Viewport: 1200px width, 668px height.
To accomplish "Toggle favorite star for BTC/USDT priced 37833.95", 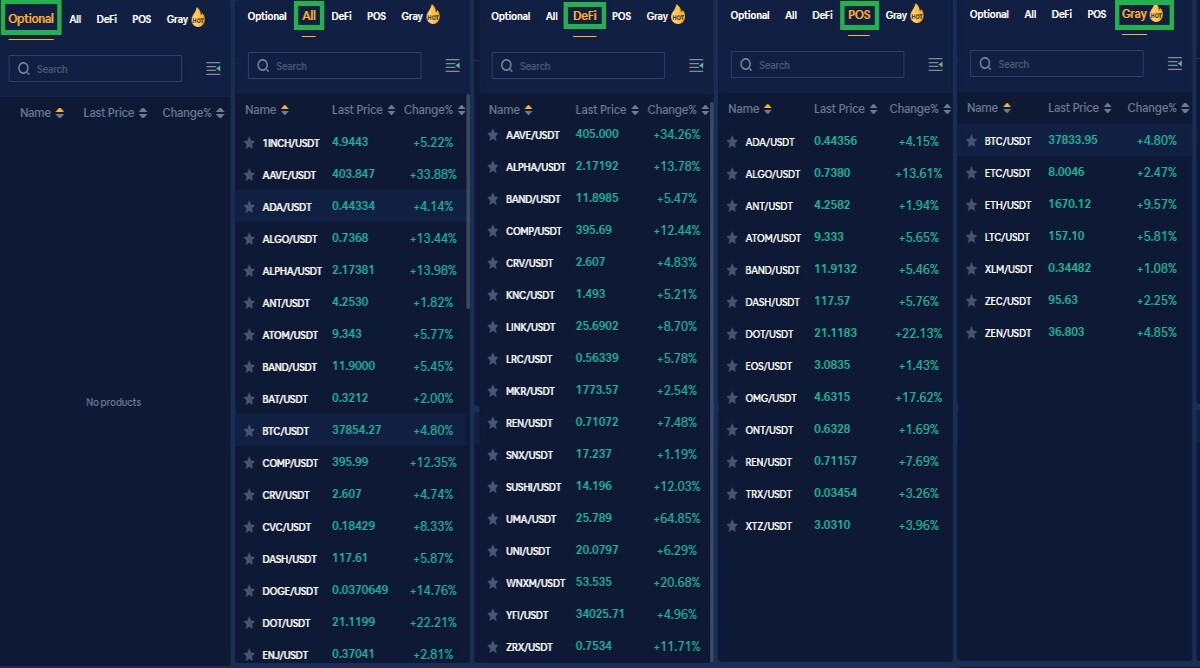I will [971, 141].
